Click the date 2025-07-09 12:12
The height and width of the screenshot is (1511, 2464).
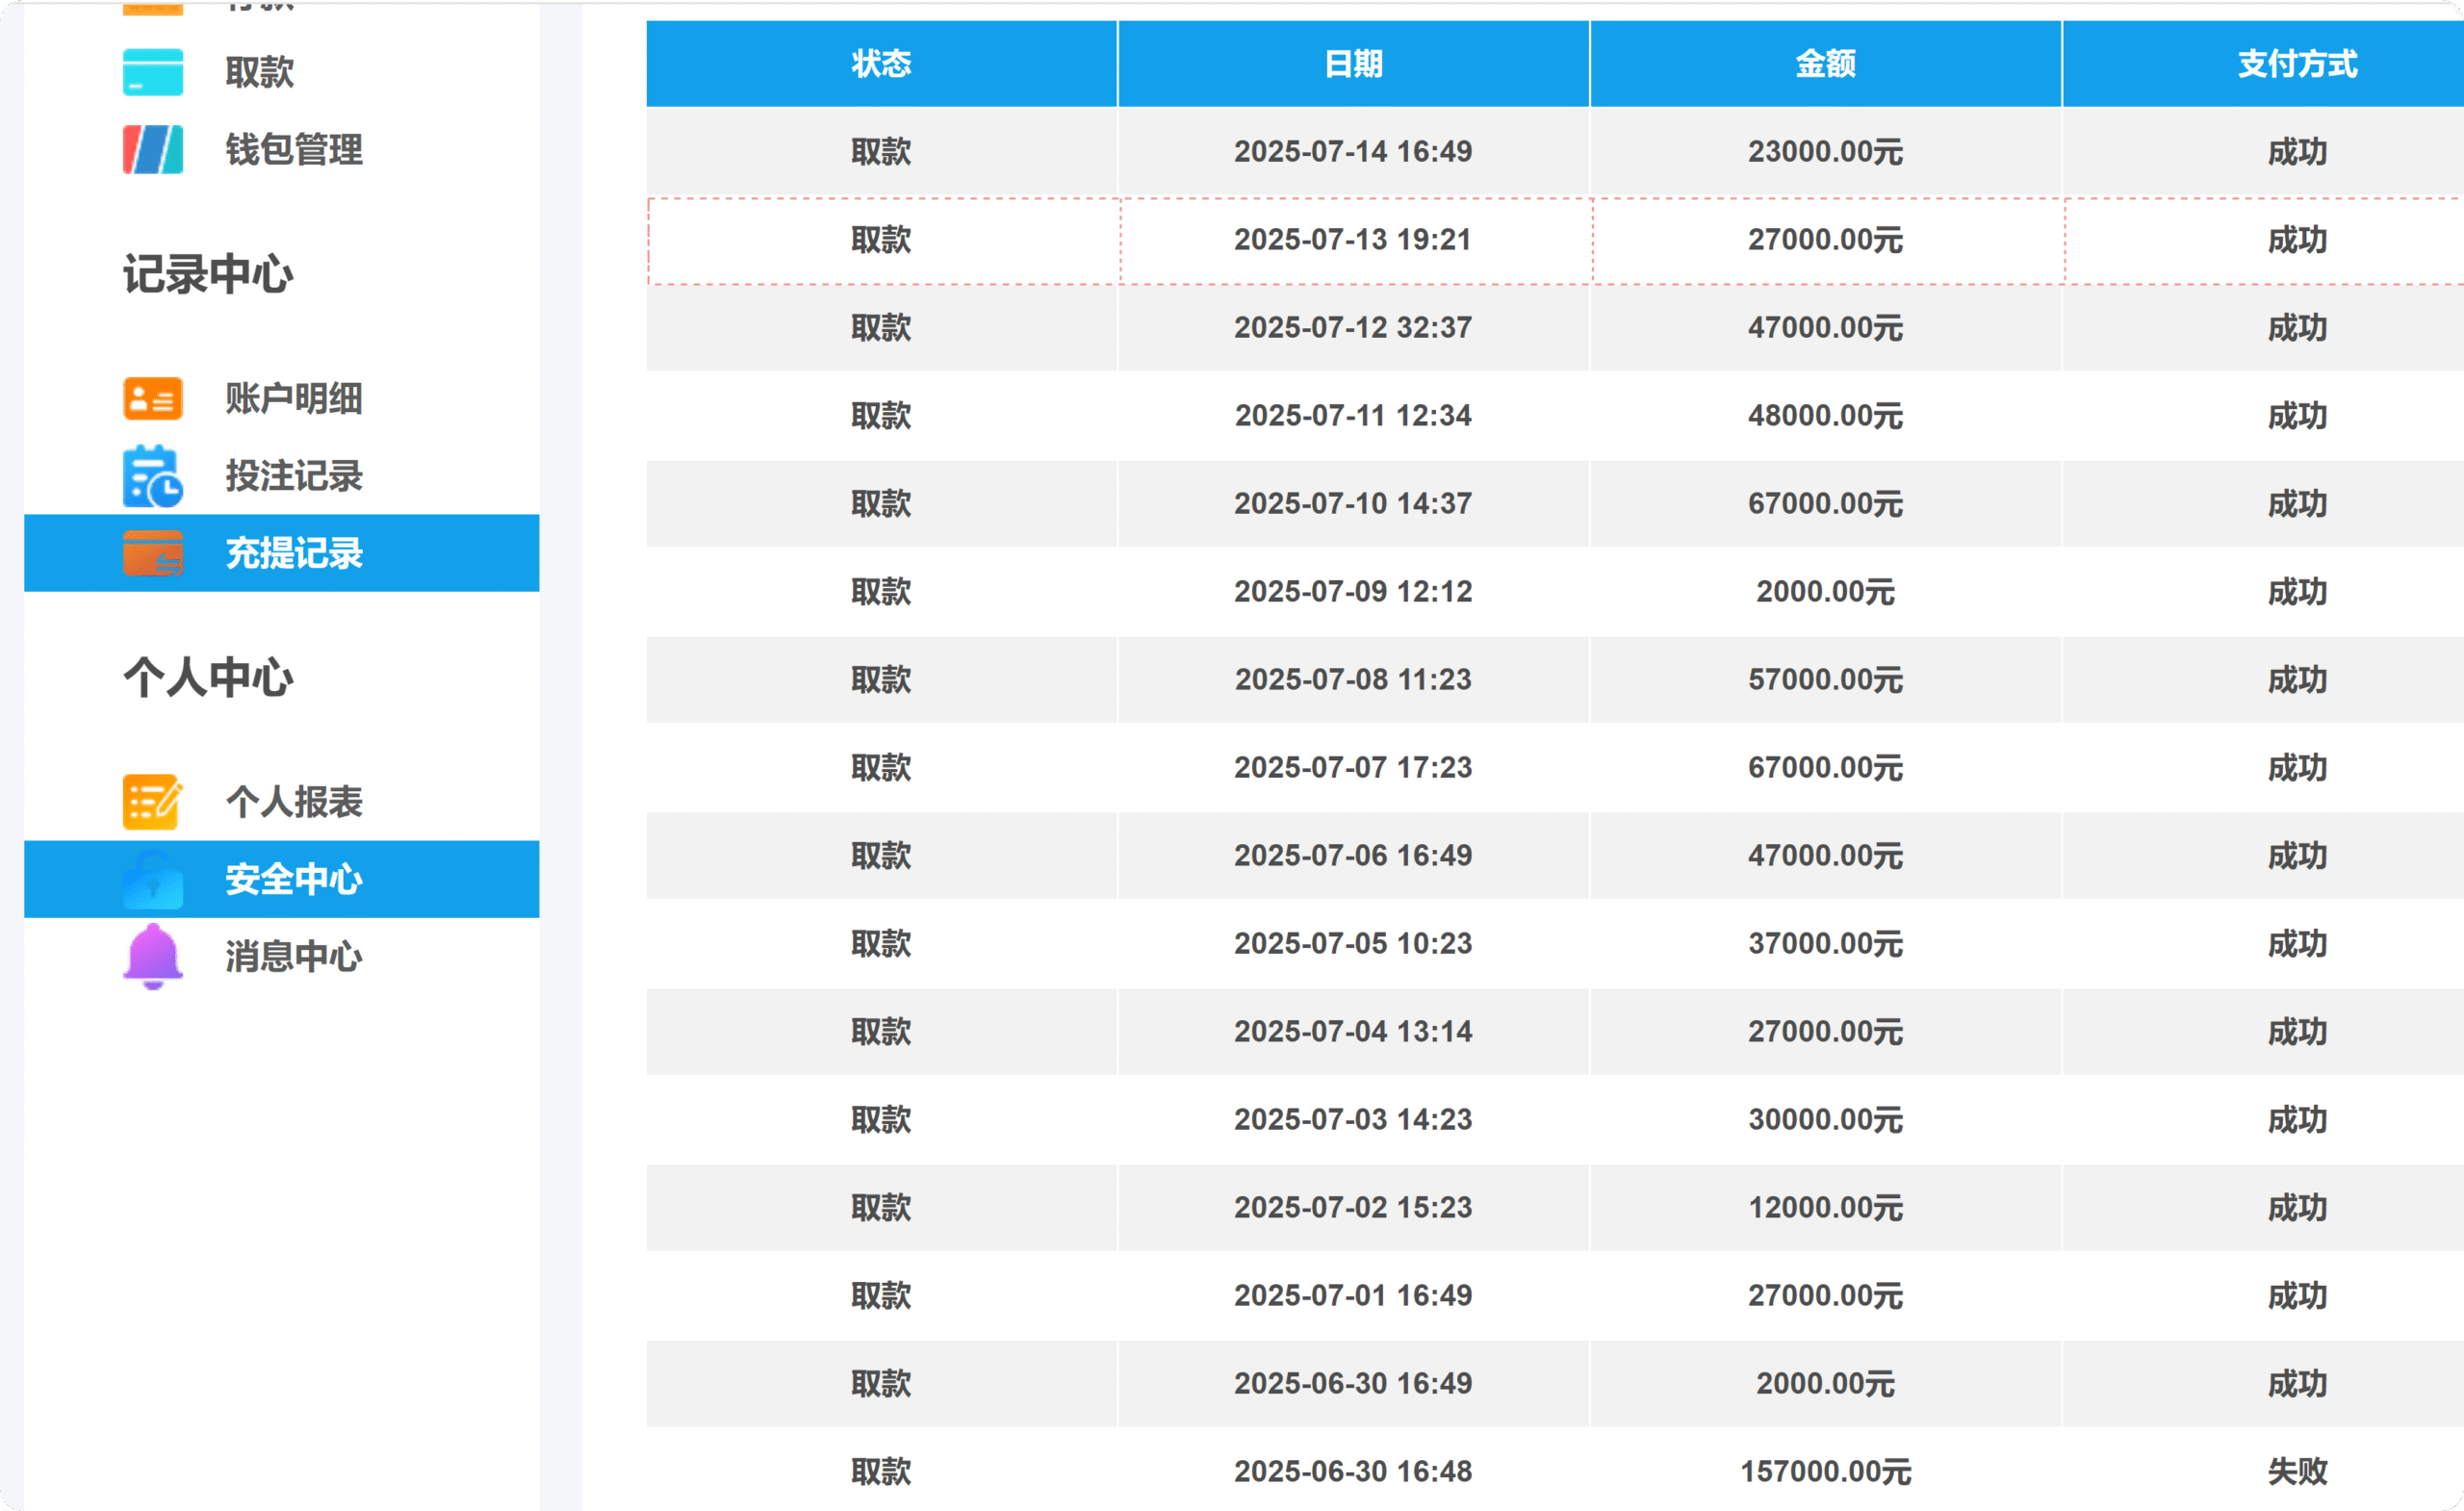click(1353, 592)
